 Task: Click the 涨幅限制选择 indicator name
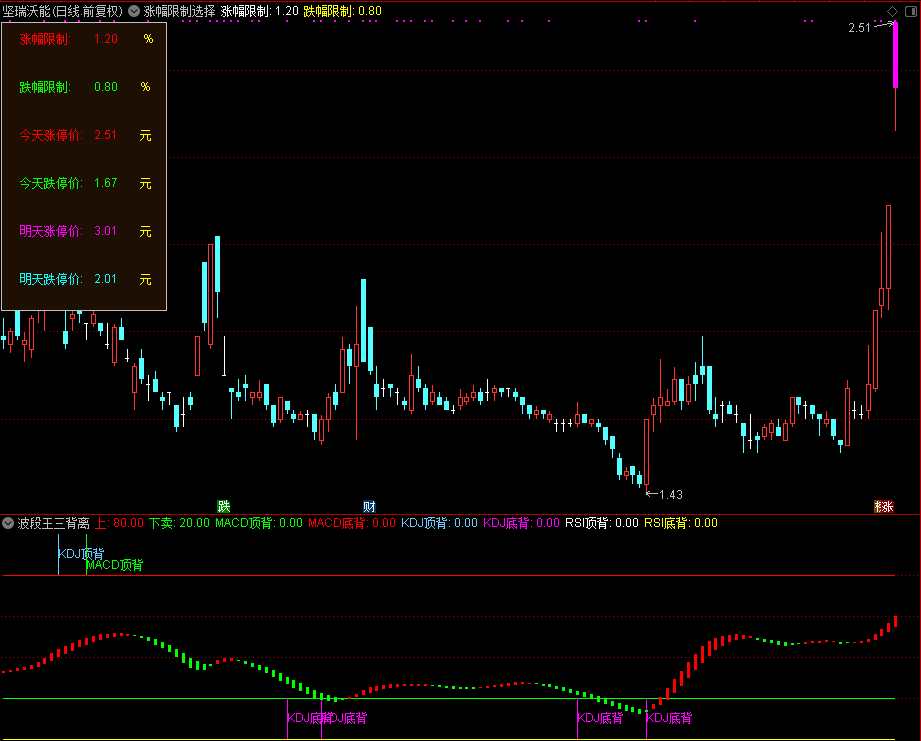pyautogui.click(x=179, y=11)
